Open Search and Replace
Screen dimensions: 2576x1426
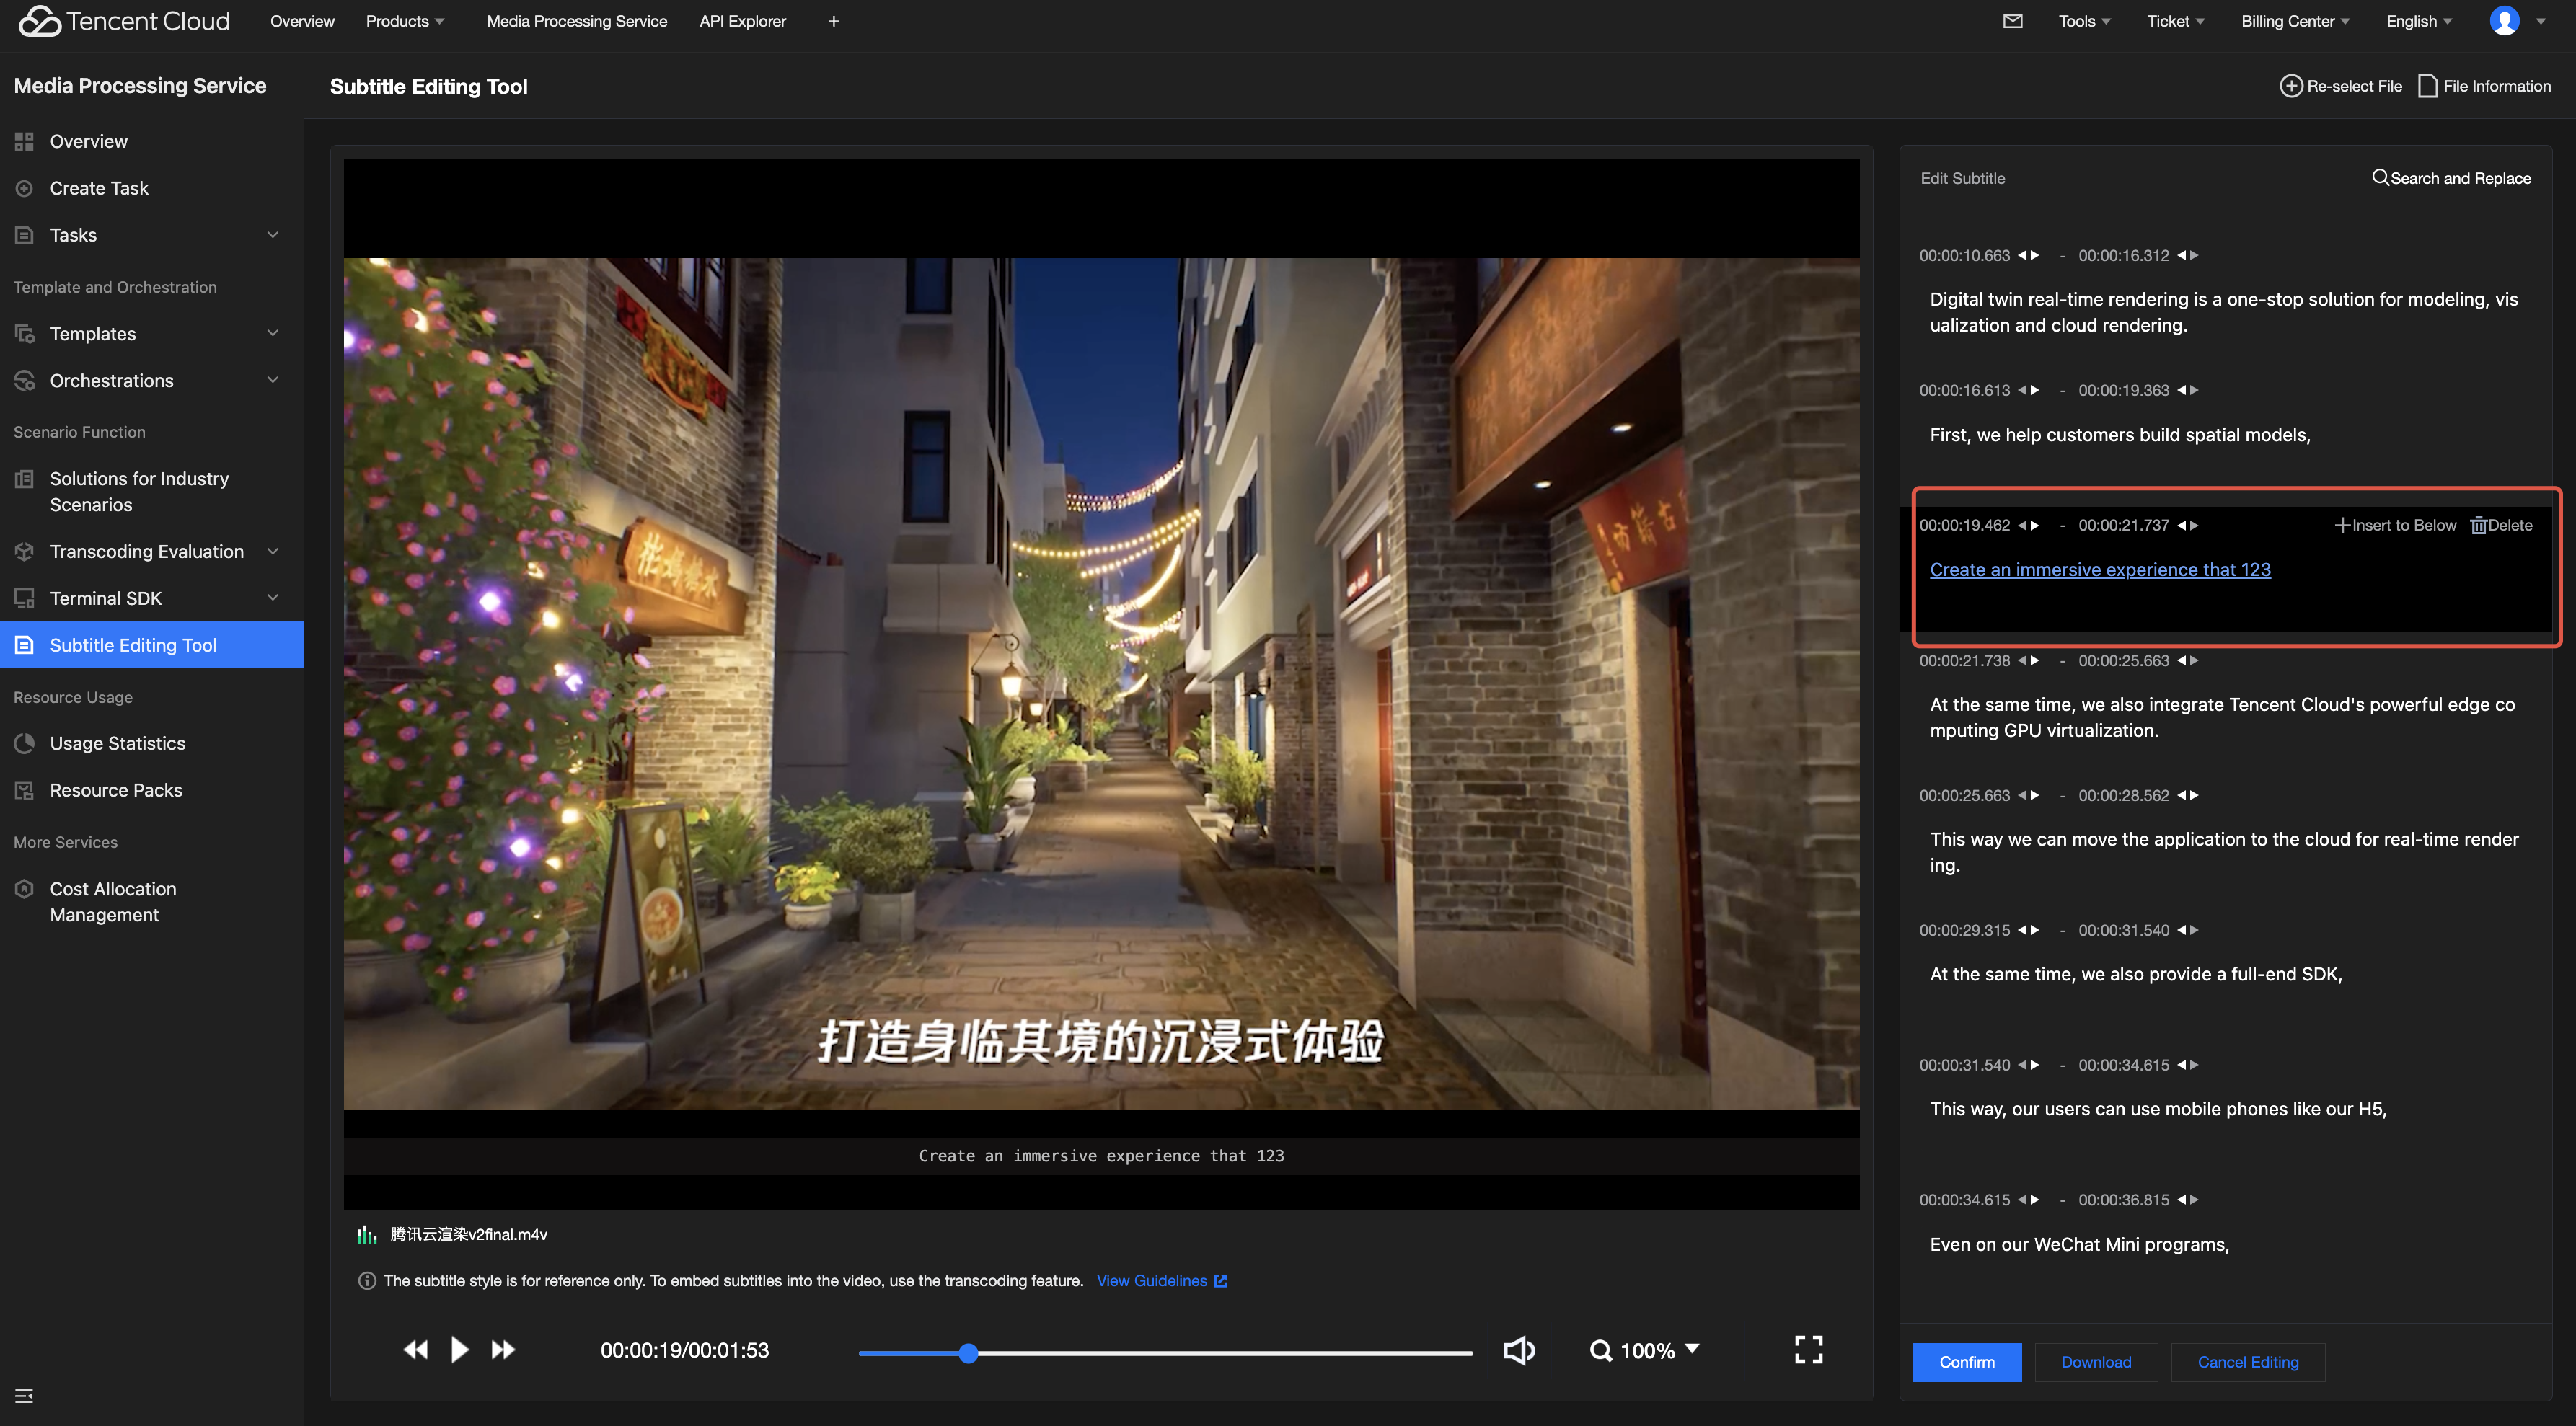pos(2450,178)
